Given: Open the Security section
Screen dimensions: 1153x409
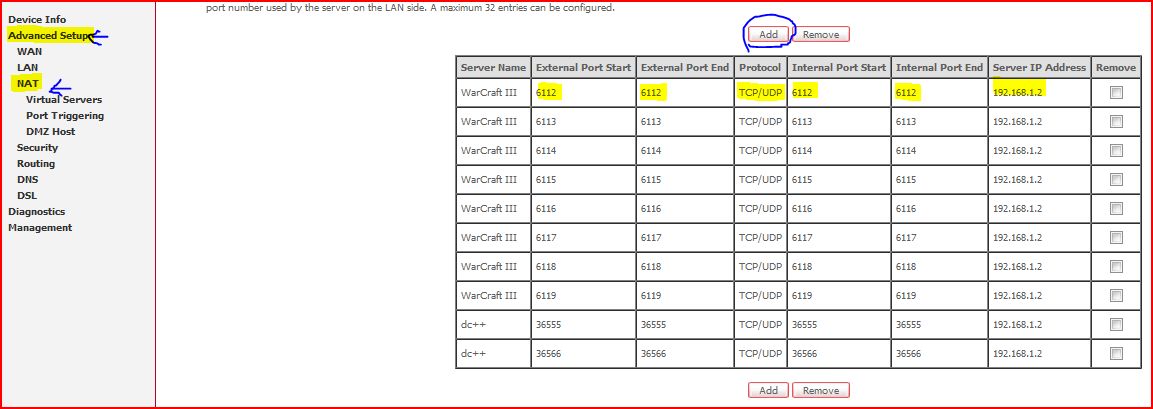Looking at the screenshot, I should pos(38,148).
